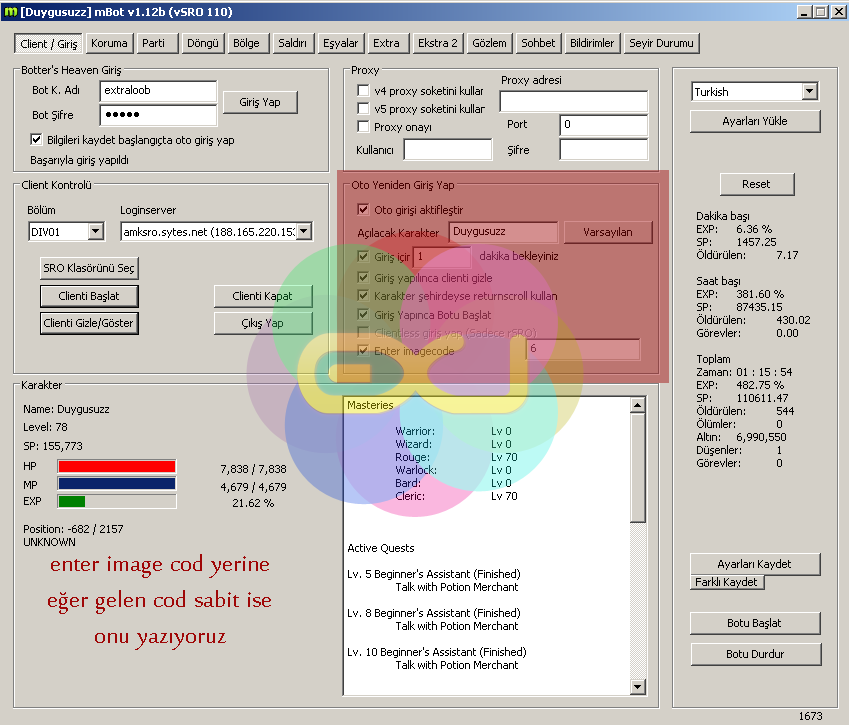
Task: Click the mBot title bar icon
Action: tap(10, 11)
